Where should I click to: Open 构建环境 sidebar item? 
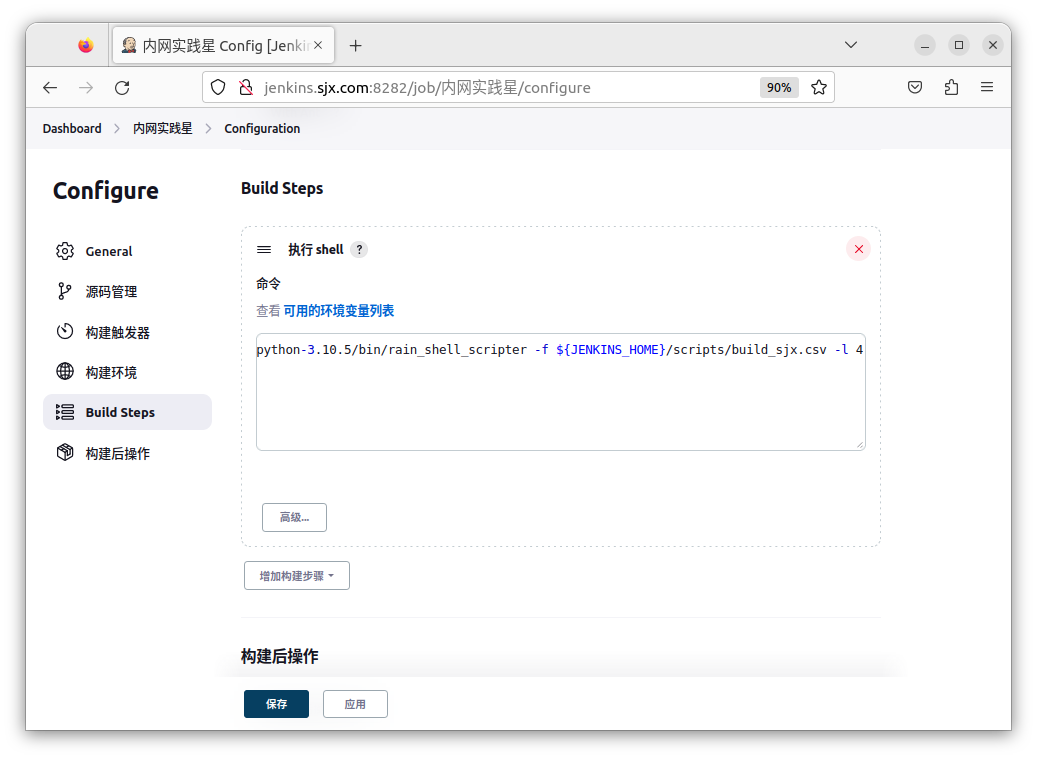(x=111, y=372)
